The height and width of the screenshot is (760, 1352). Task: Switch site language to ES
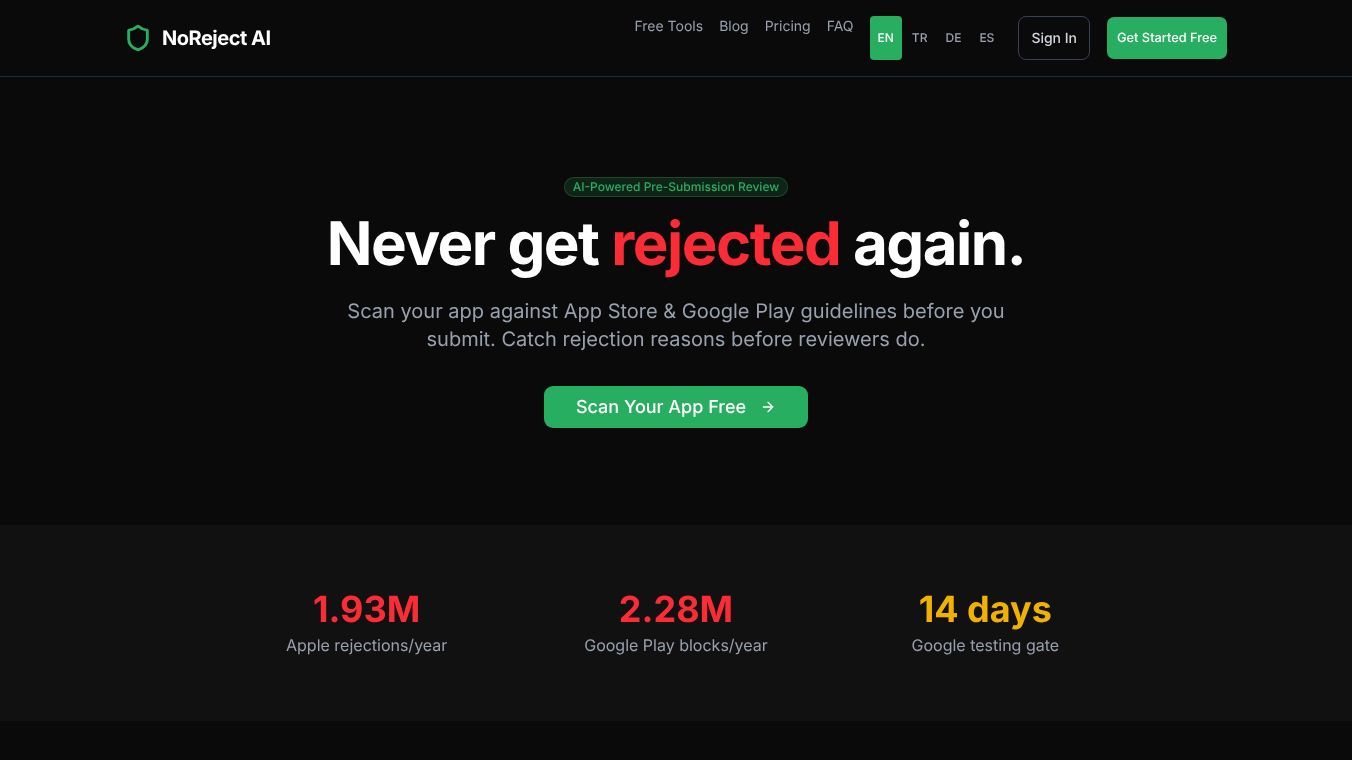(x=987, y=38)
